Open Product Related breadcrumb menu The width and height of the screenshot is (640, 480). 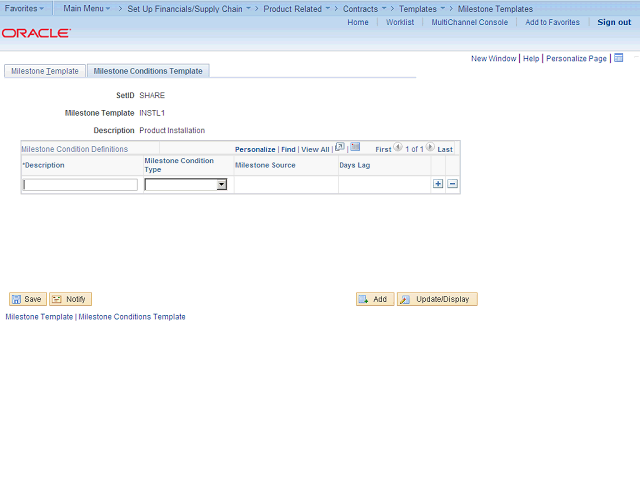(297, 9)
